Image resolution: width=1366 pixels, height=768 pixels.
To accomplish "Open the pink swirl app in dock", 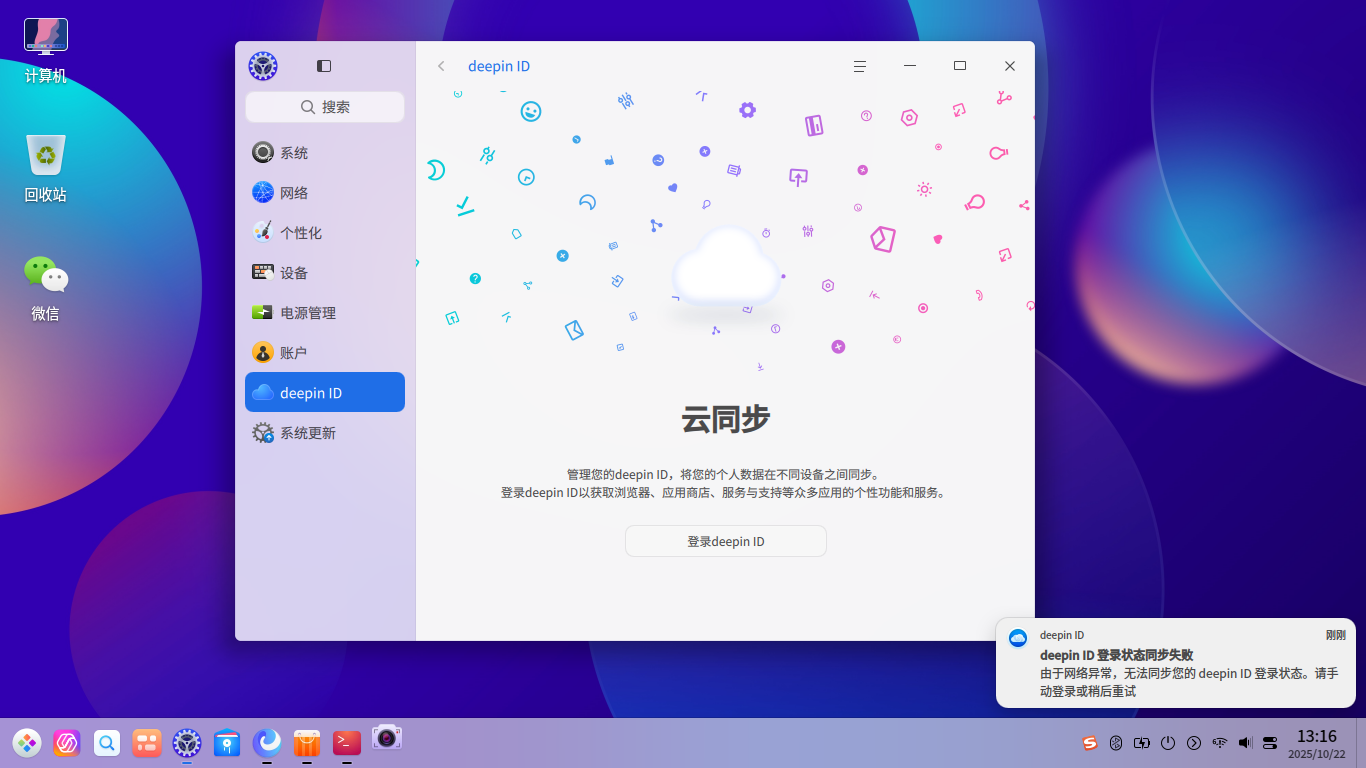I will pos(67,743).
